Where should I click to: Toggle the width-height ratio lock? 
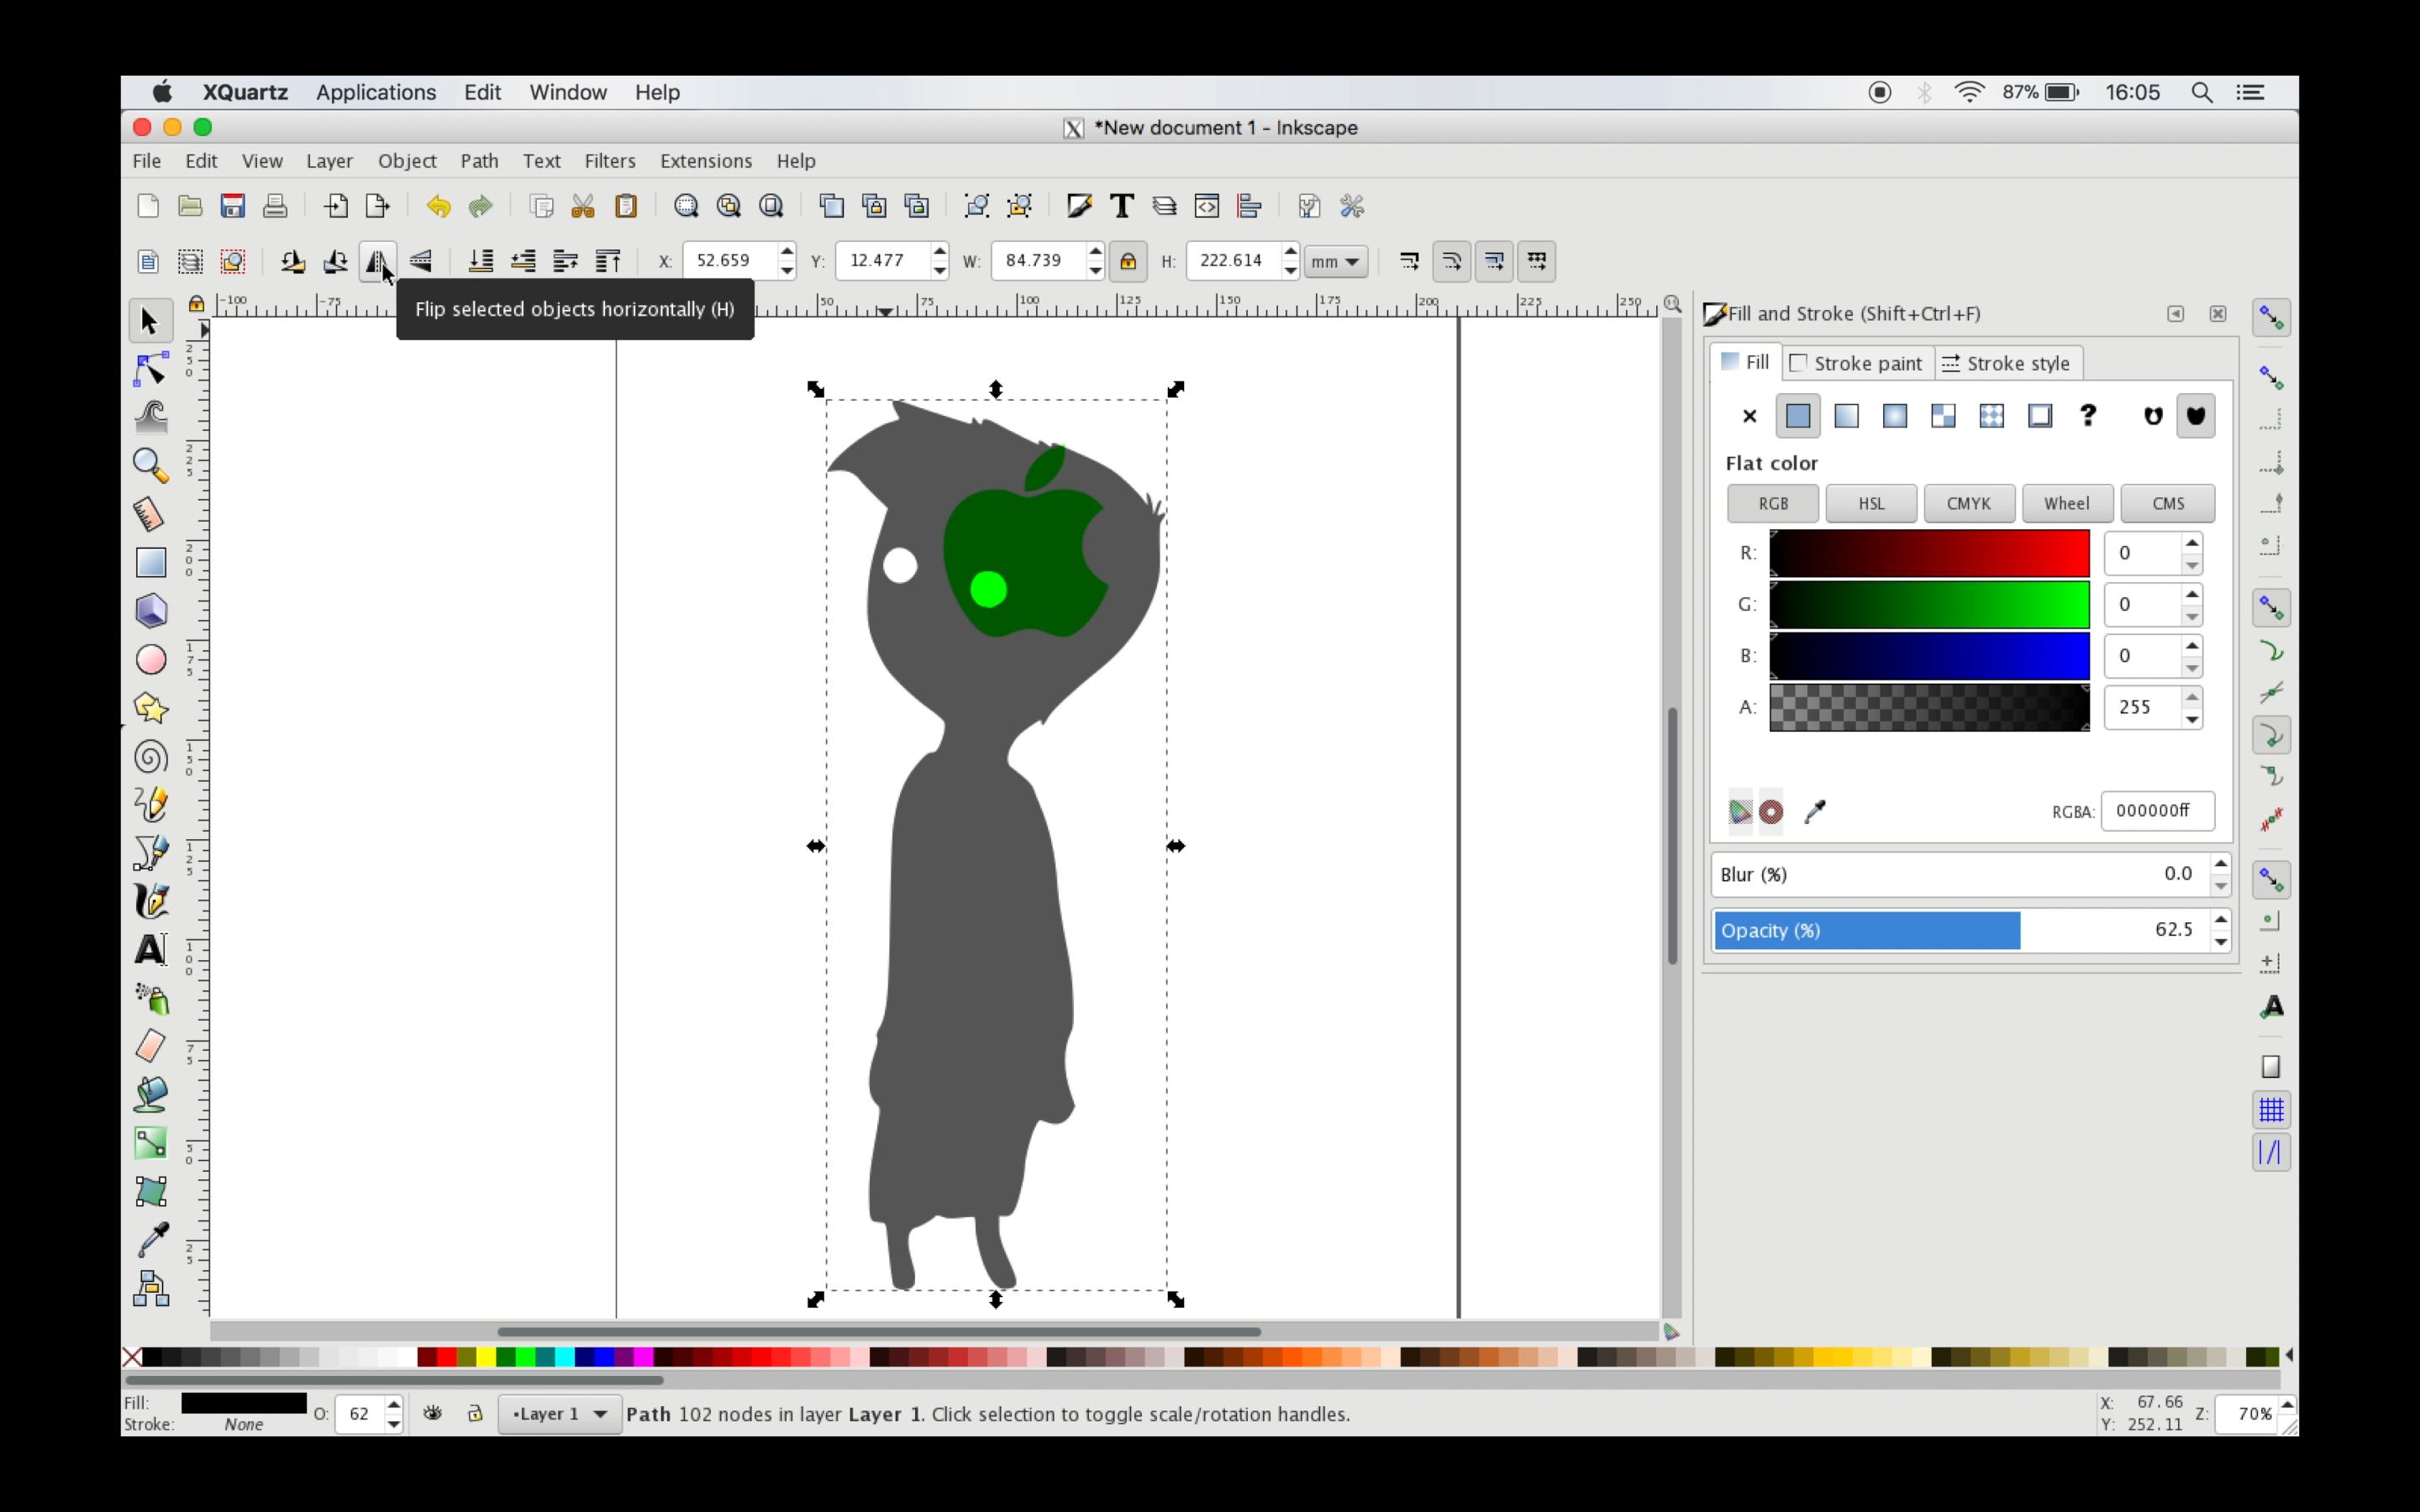1128,262
